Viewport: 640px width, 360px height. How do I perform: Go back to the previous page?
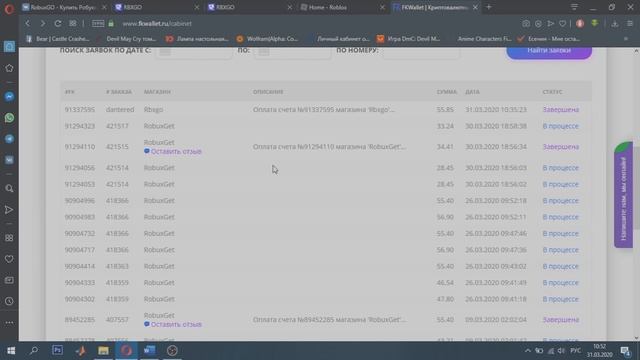(27, 24)
